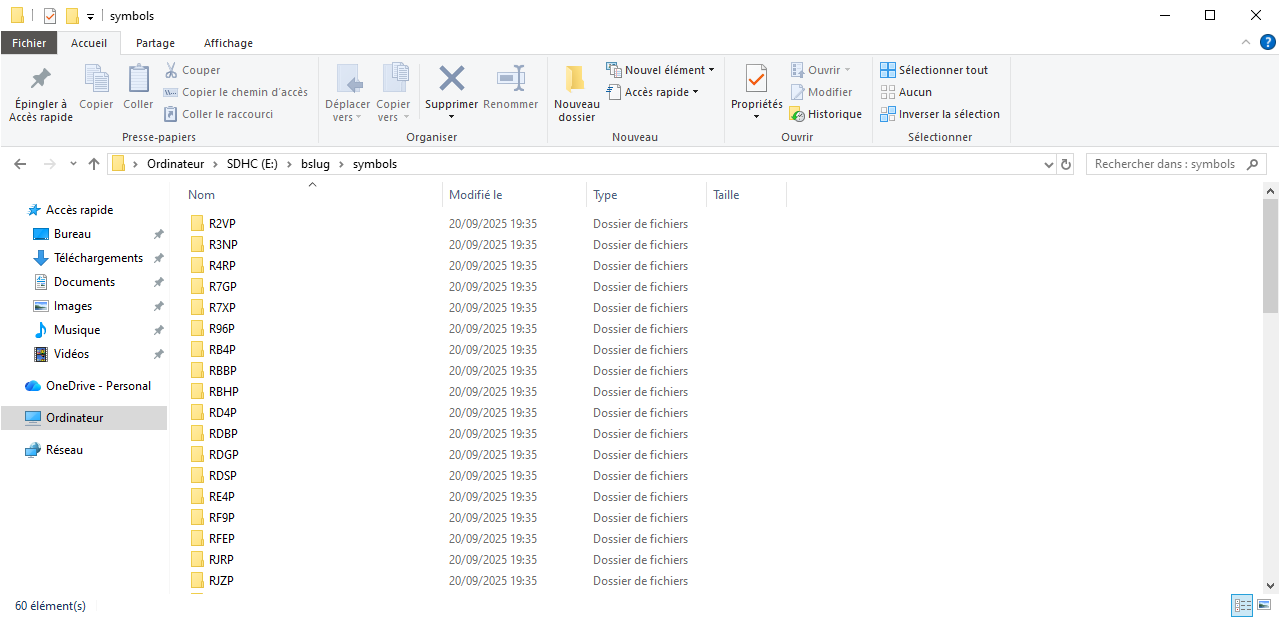This screenshot has width=1280, height=618.
Task: Collapse the ribbon with the chevron
Action: (1245, 43)
